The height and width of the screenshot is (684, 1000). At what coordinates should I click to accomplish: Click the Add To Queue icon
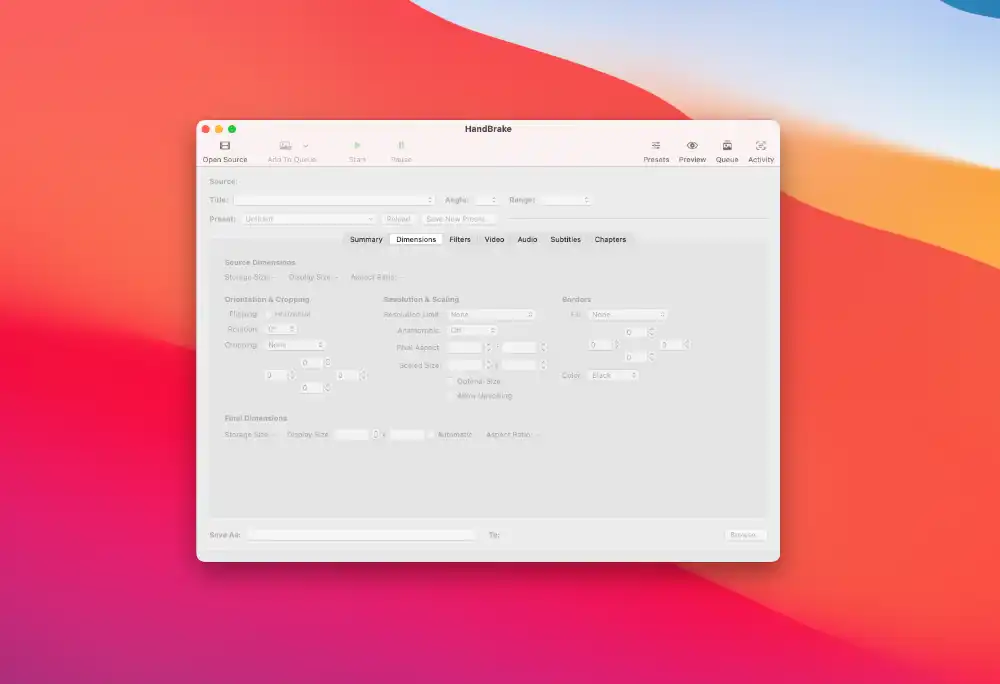point(286,146)
